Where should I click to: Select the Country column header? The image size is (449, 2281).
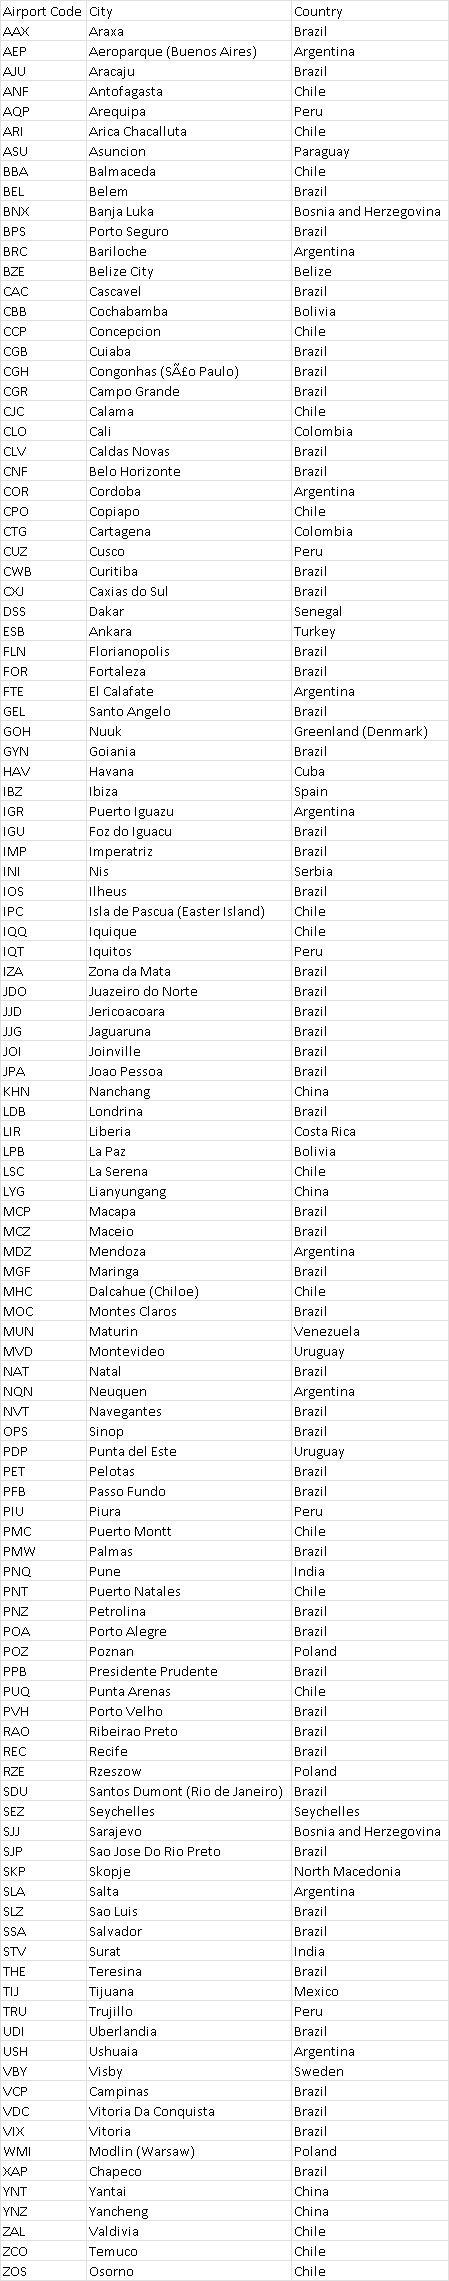[369, 11]
